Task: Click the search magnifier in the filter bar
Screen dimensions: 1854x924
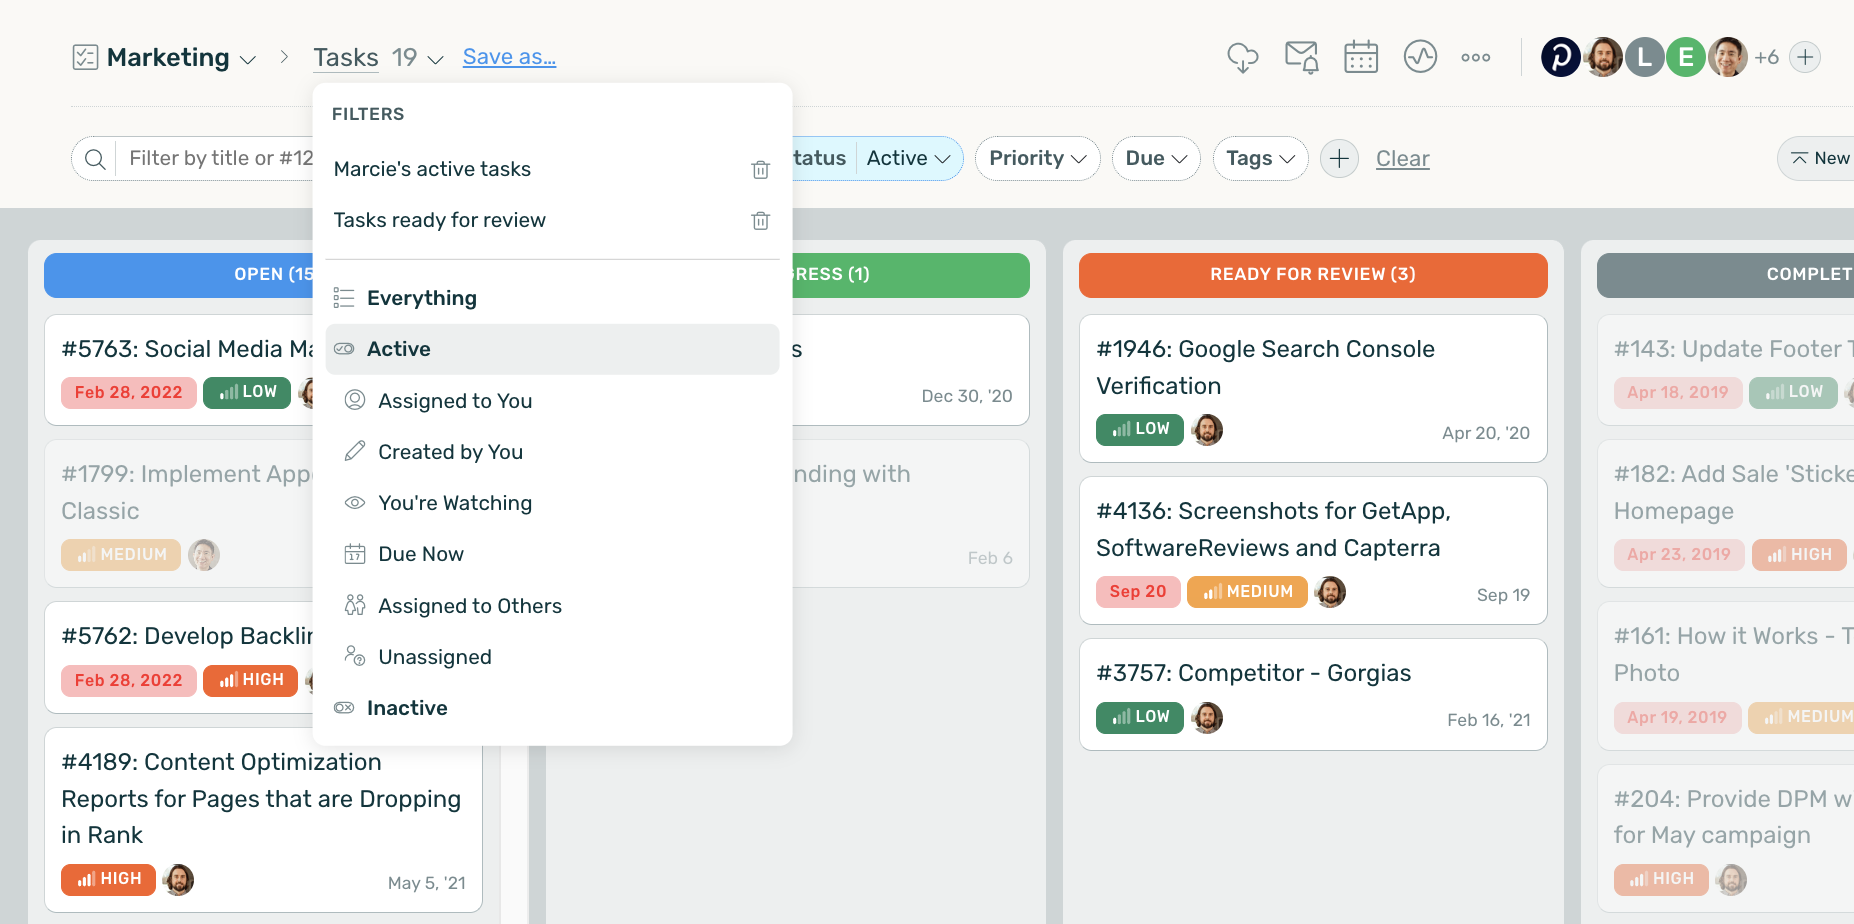Action: pyautogui.click(x=95, y=158)
